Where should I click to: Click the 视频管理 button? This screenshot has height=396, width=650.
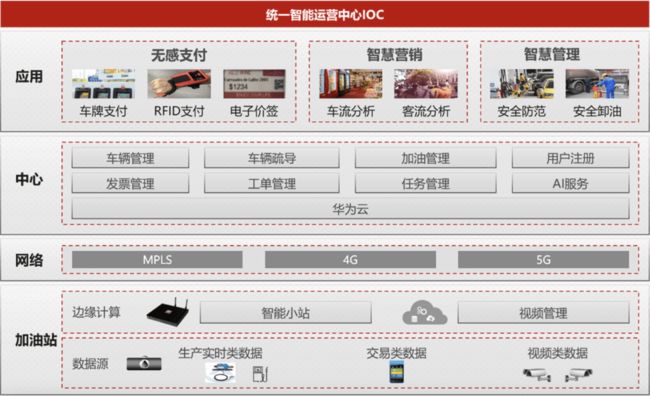click(x=543, y=313)
